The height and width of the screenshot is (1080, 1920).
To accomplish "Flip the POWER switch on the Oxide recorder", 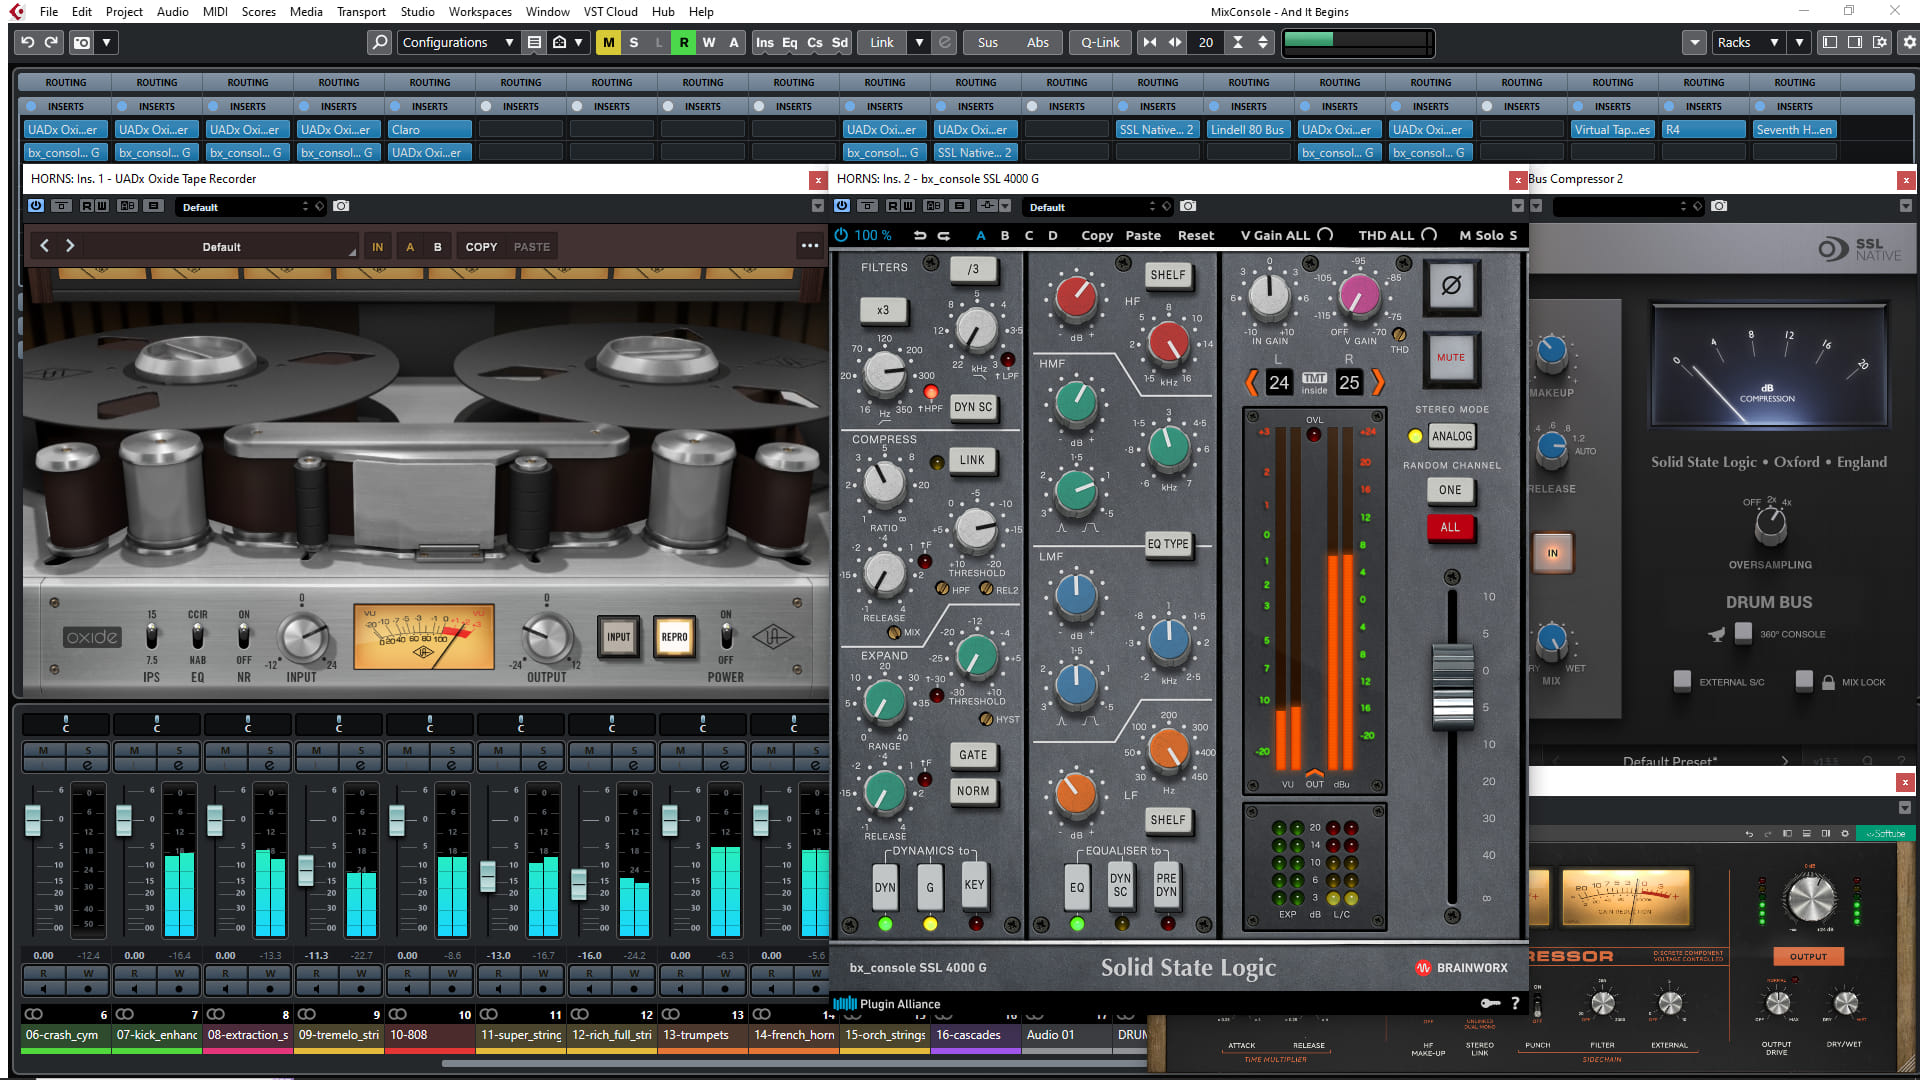I will pyautogui.click(x=726, y=636).
